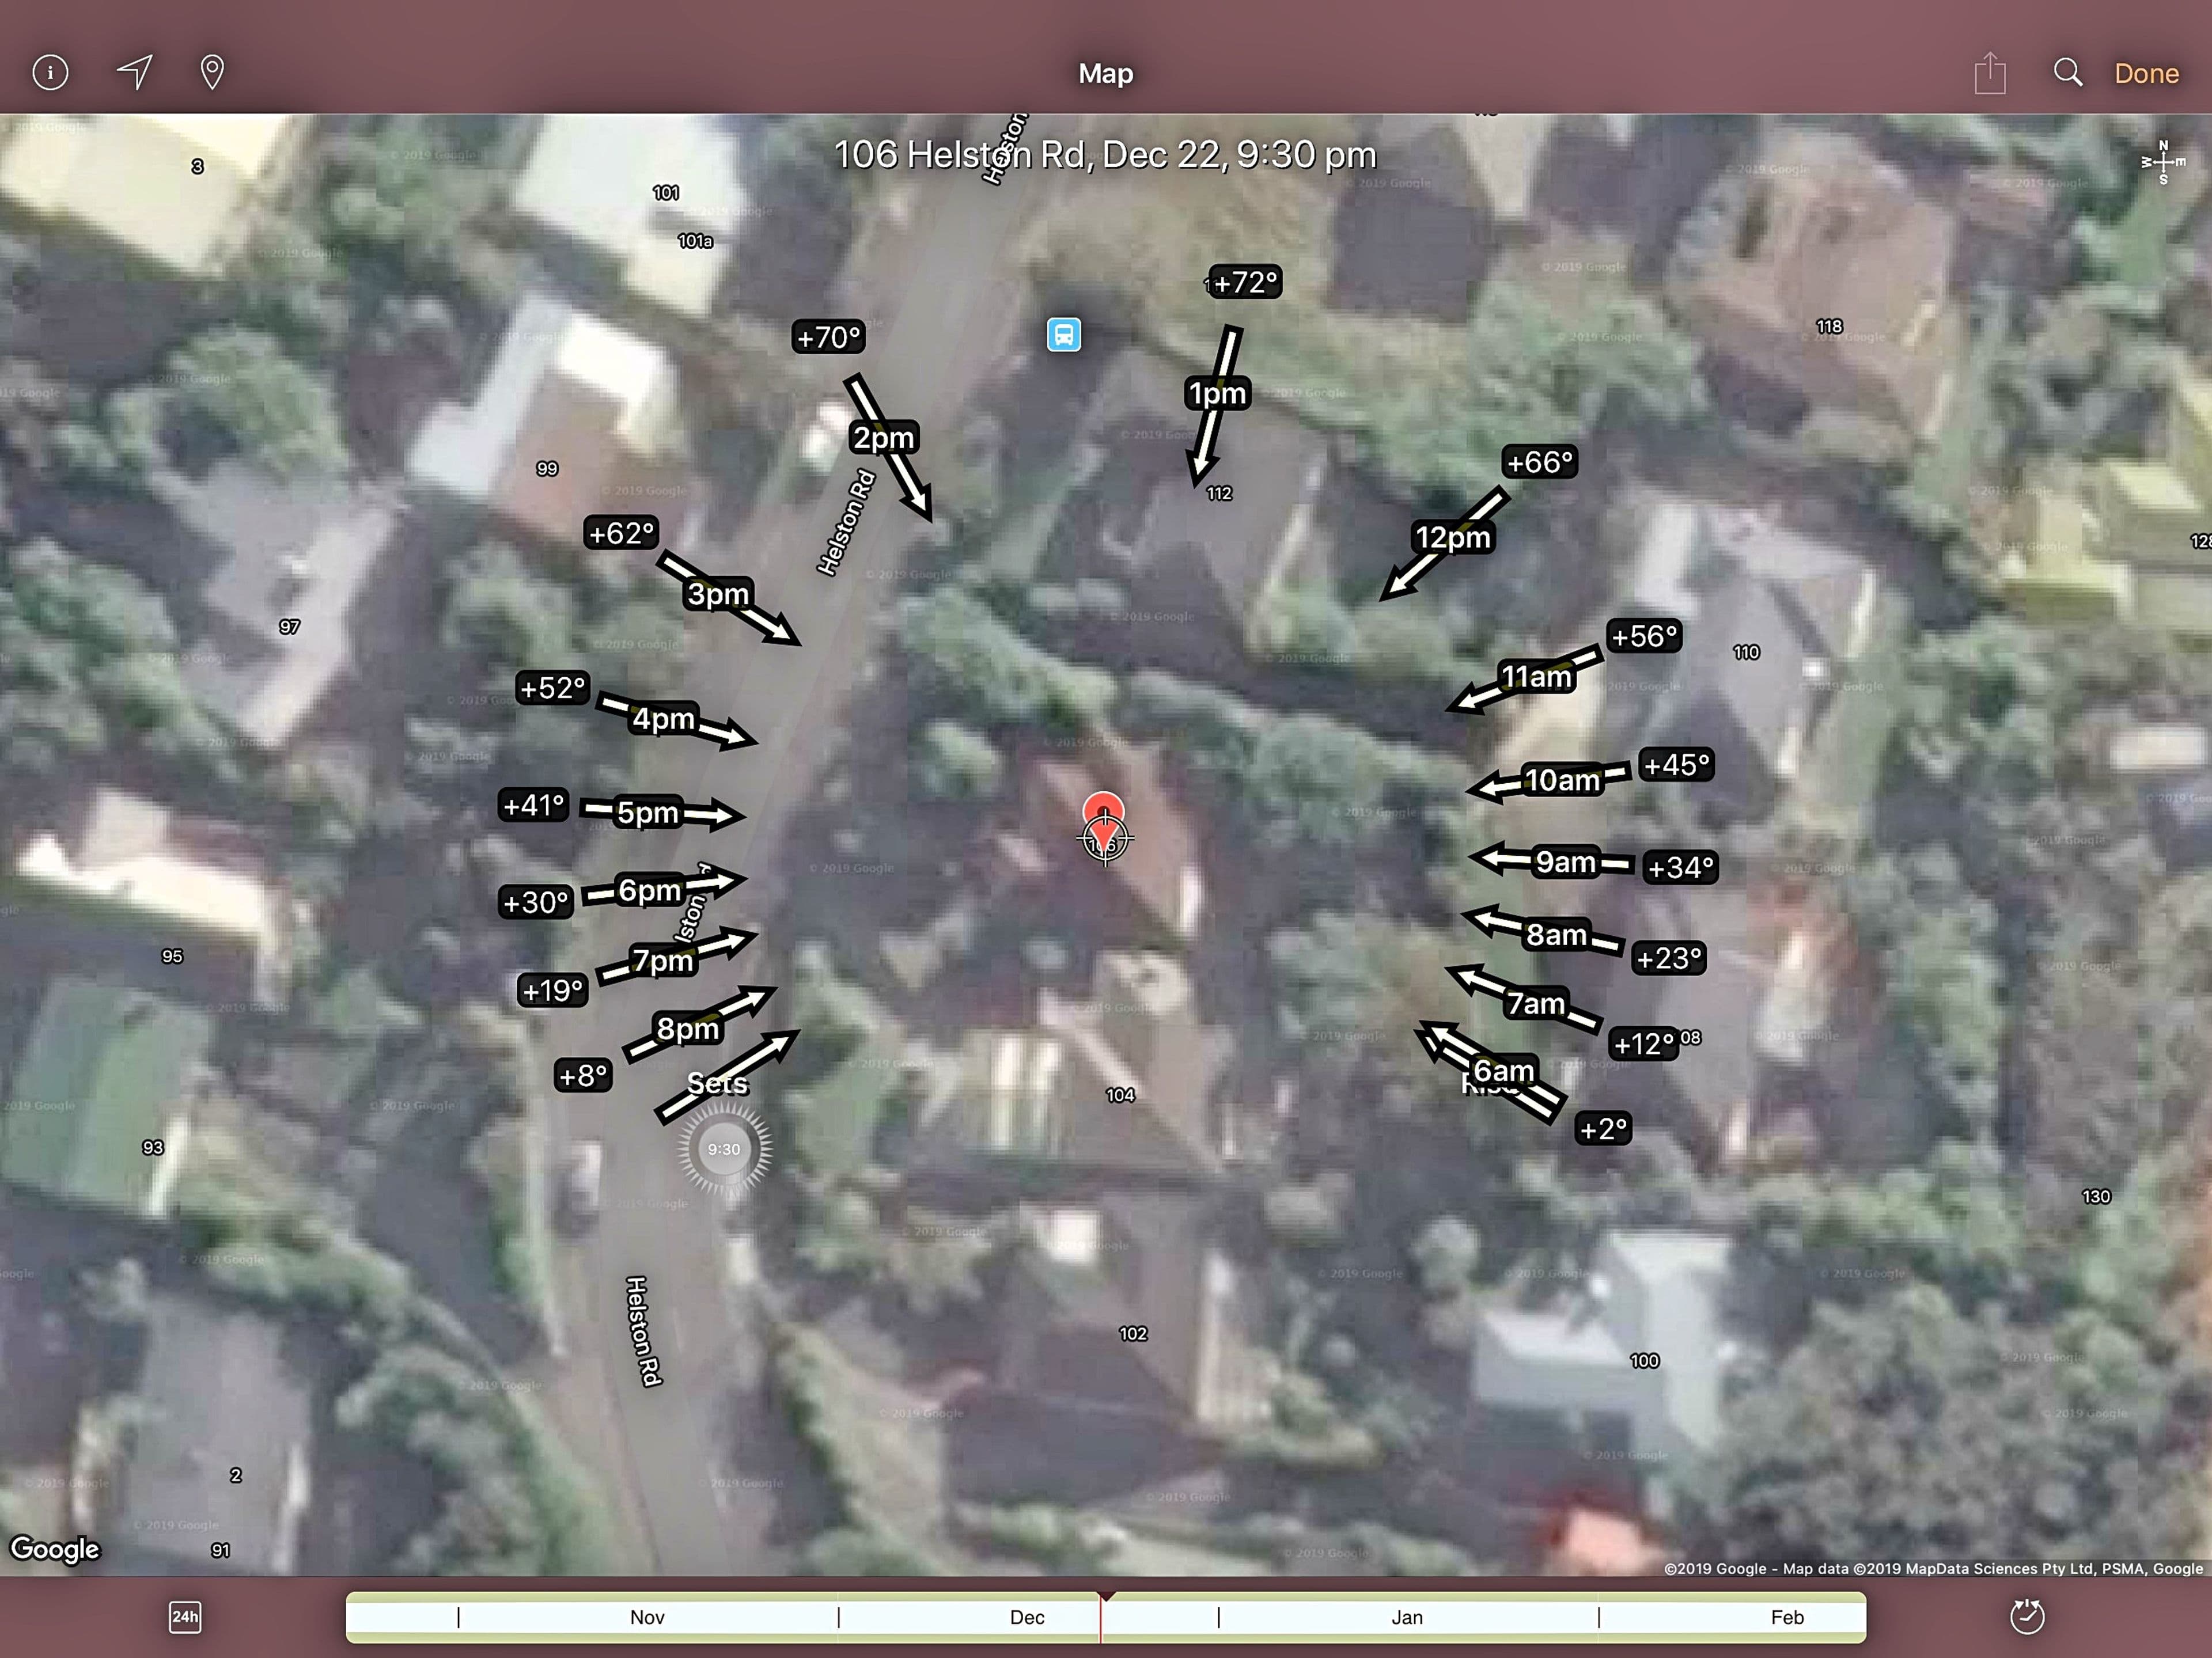
Task: Tap the +34° elevation label
Action: coord(1681,867)
